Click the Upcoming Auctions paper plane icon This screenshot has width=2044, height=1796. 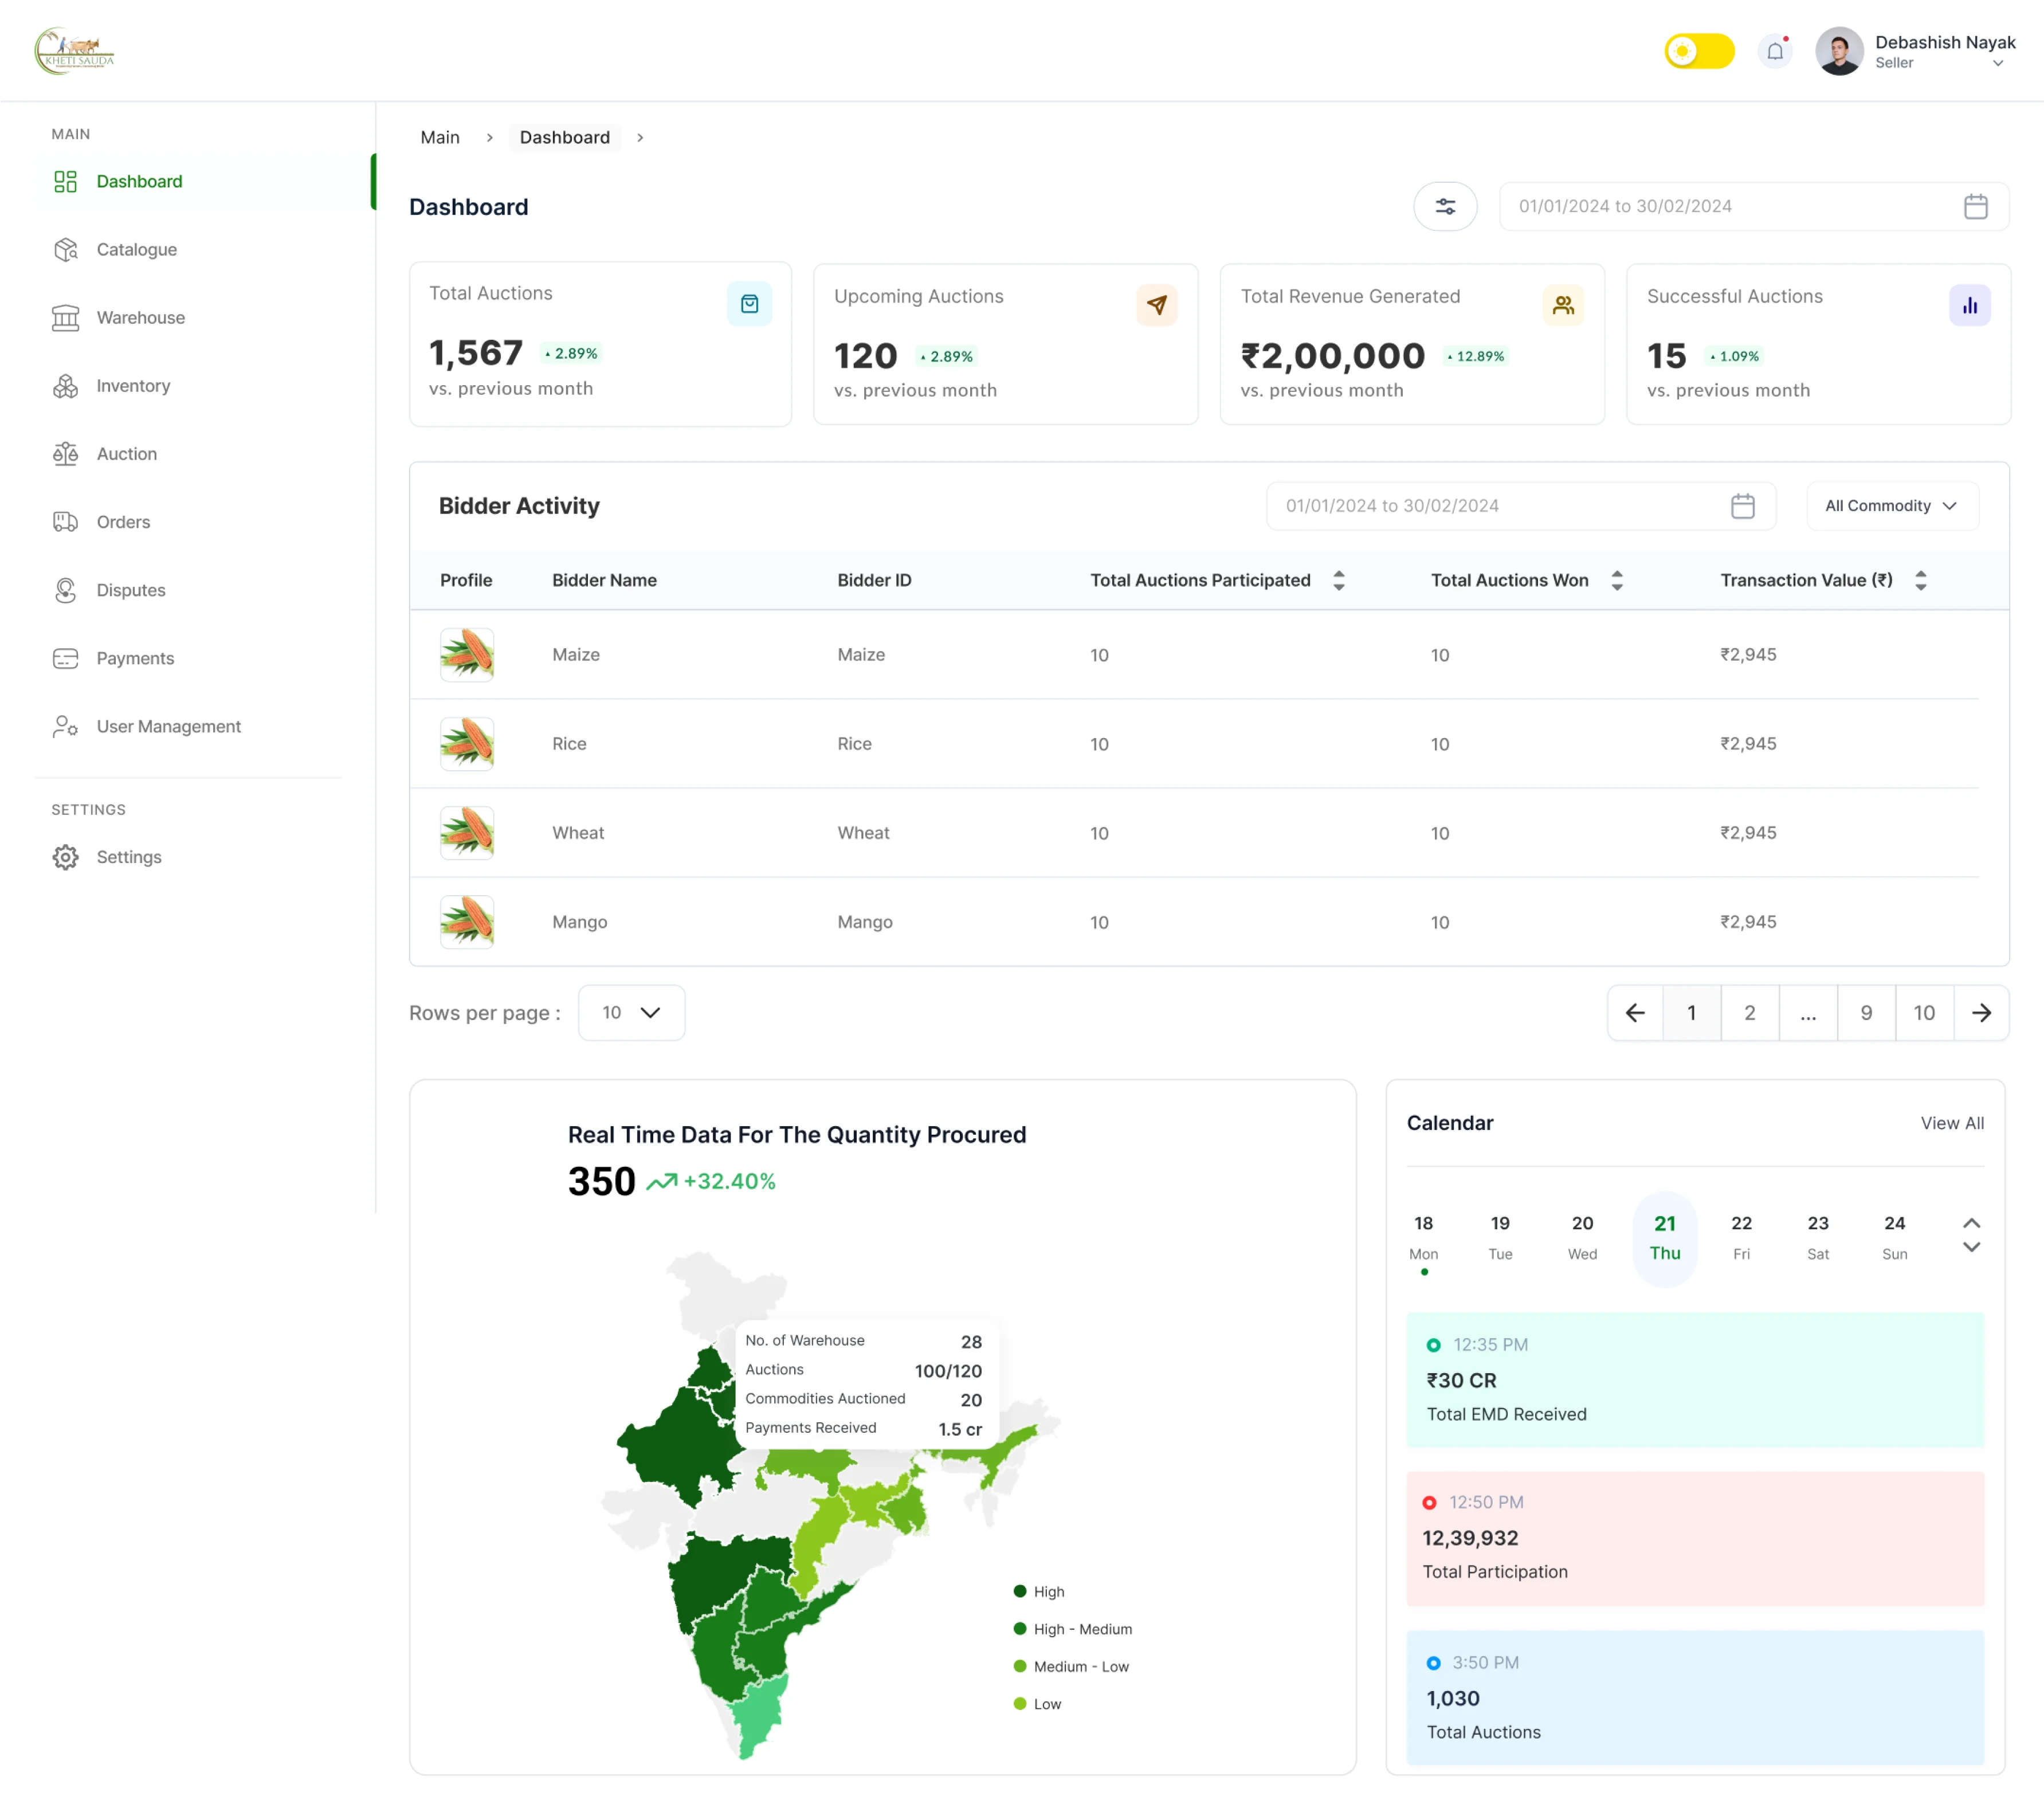tap(1157, 305)
